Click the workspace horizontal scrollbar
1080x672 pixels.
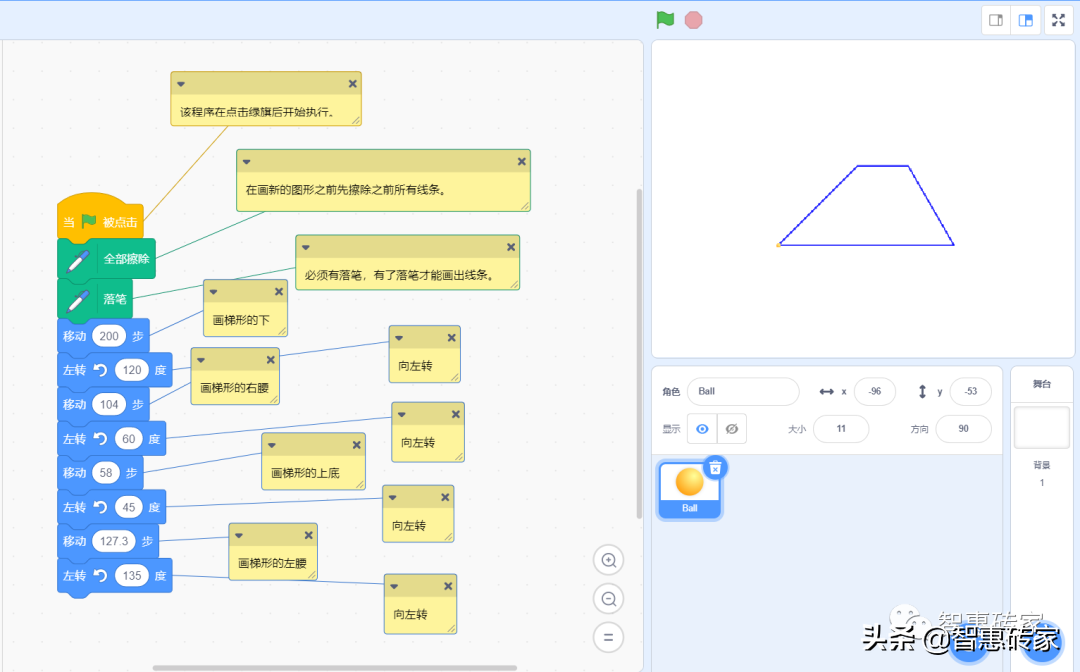coord(335,668)
